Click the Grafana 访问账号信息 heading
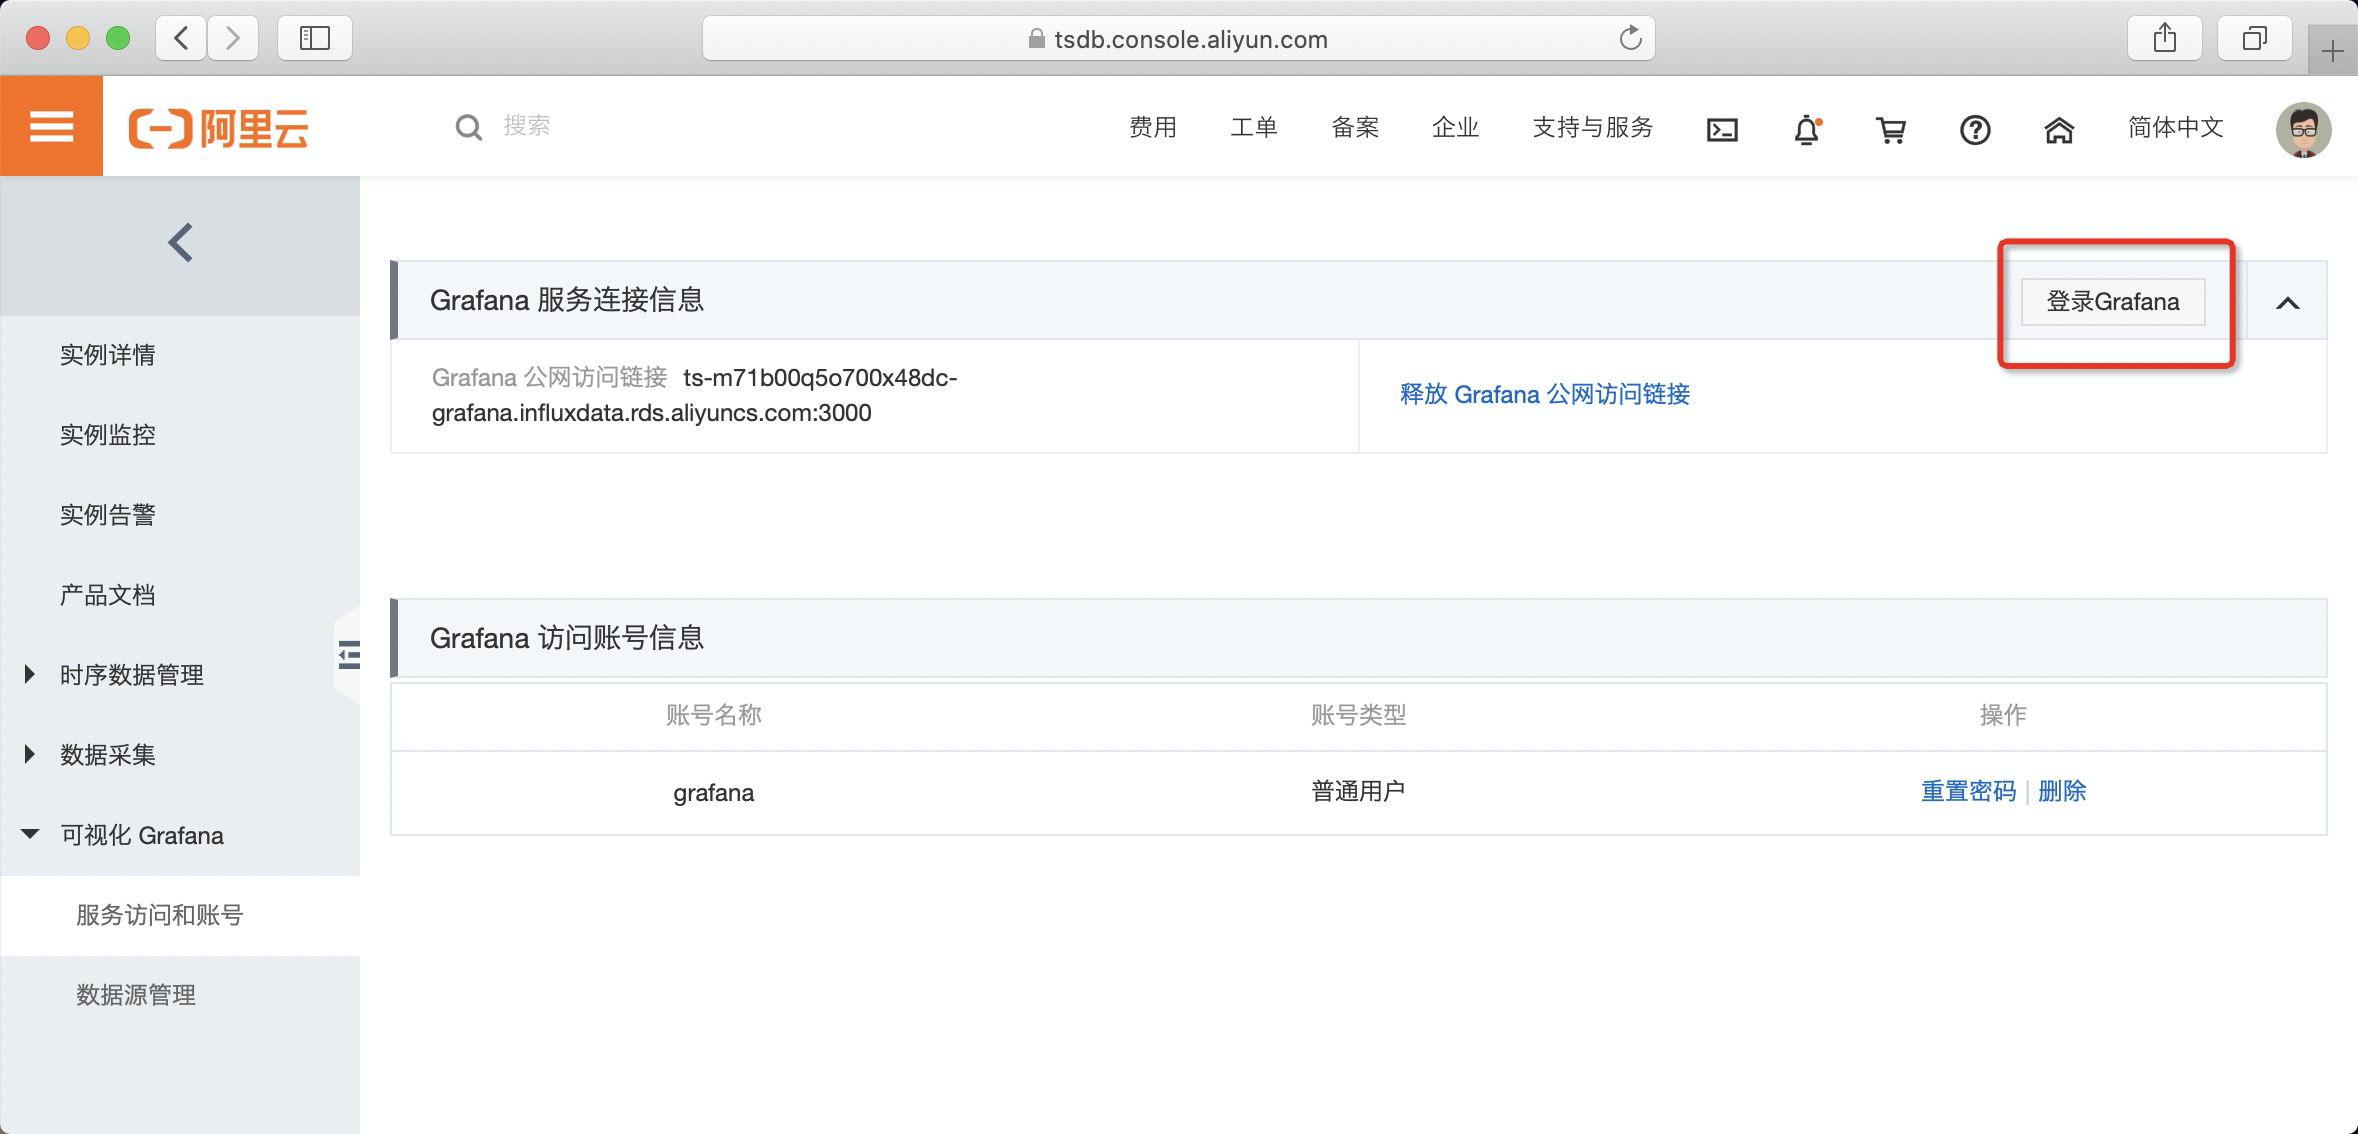 567,638
